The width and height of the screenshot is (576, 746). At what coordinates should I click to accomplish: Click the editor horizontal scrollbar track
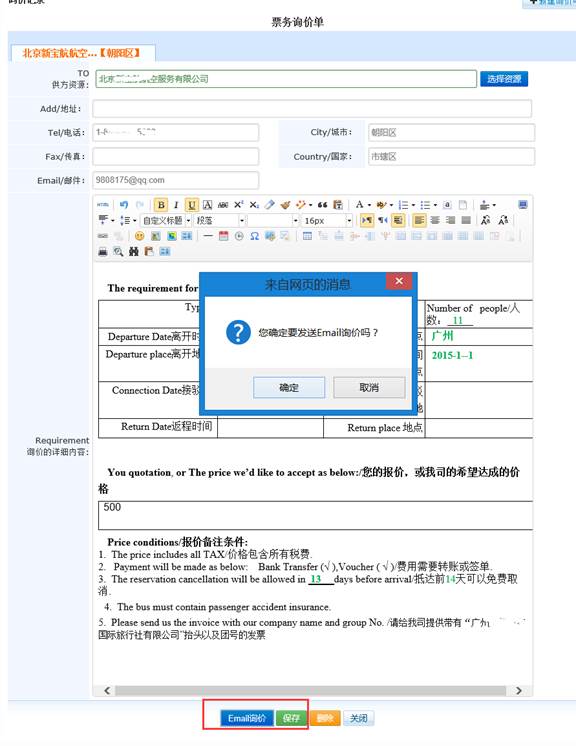(x=311, y=690)
